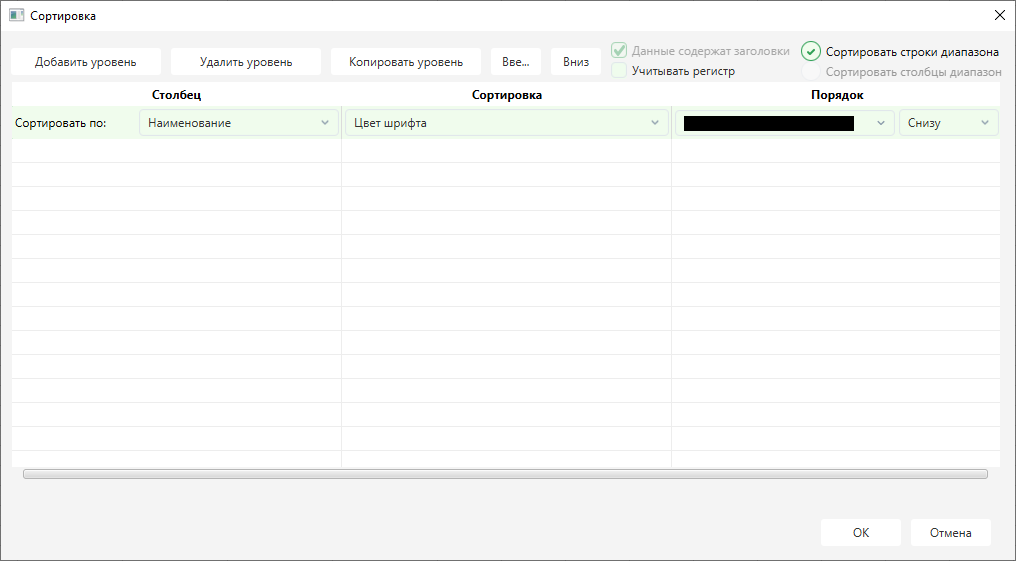Image resolution: width=1016 pixels, height=561 pixels.
Task: Click the Копировать уровень button
Action: tap(406, 62)
